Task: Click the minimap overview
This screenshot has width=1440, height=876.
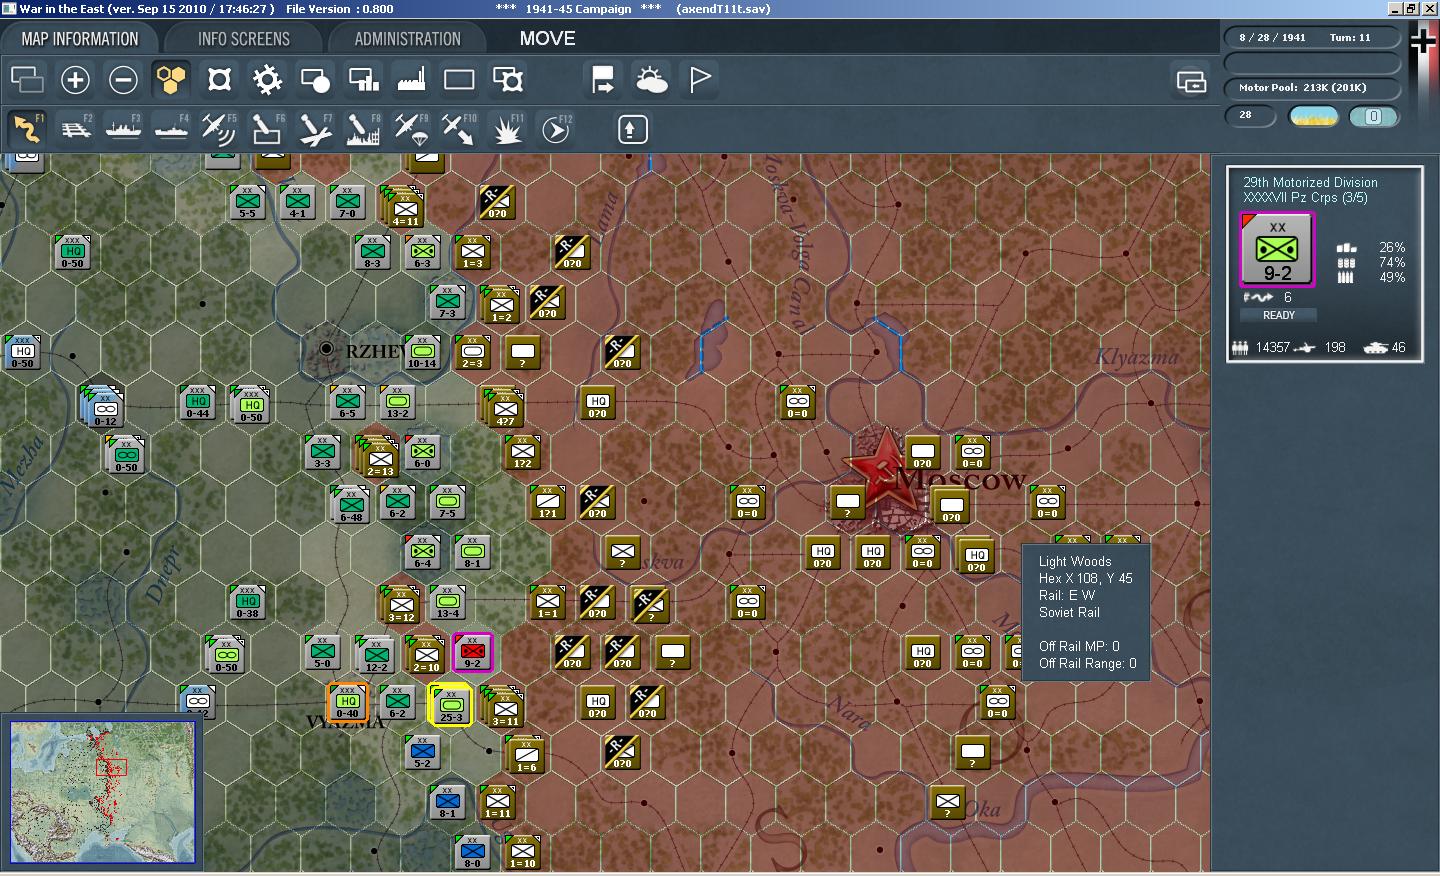Action: 103,792
